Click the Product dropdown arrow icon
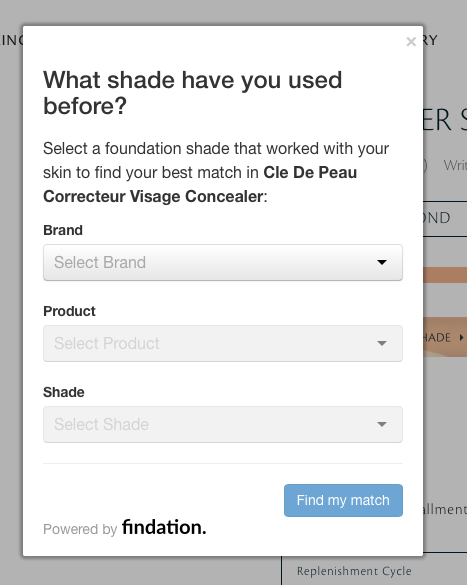 pyautogui.click(x=382, y=343)
